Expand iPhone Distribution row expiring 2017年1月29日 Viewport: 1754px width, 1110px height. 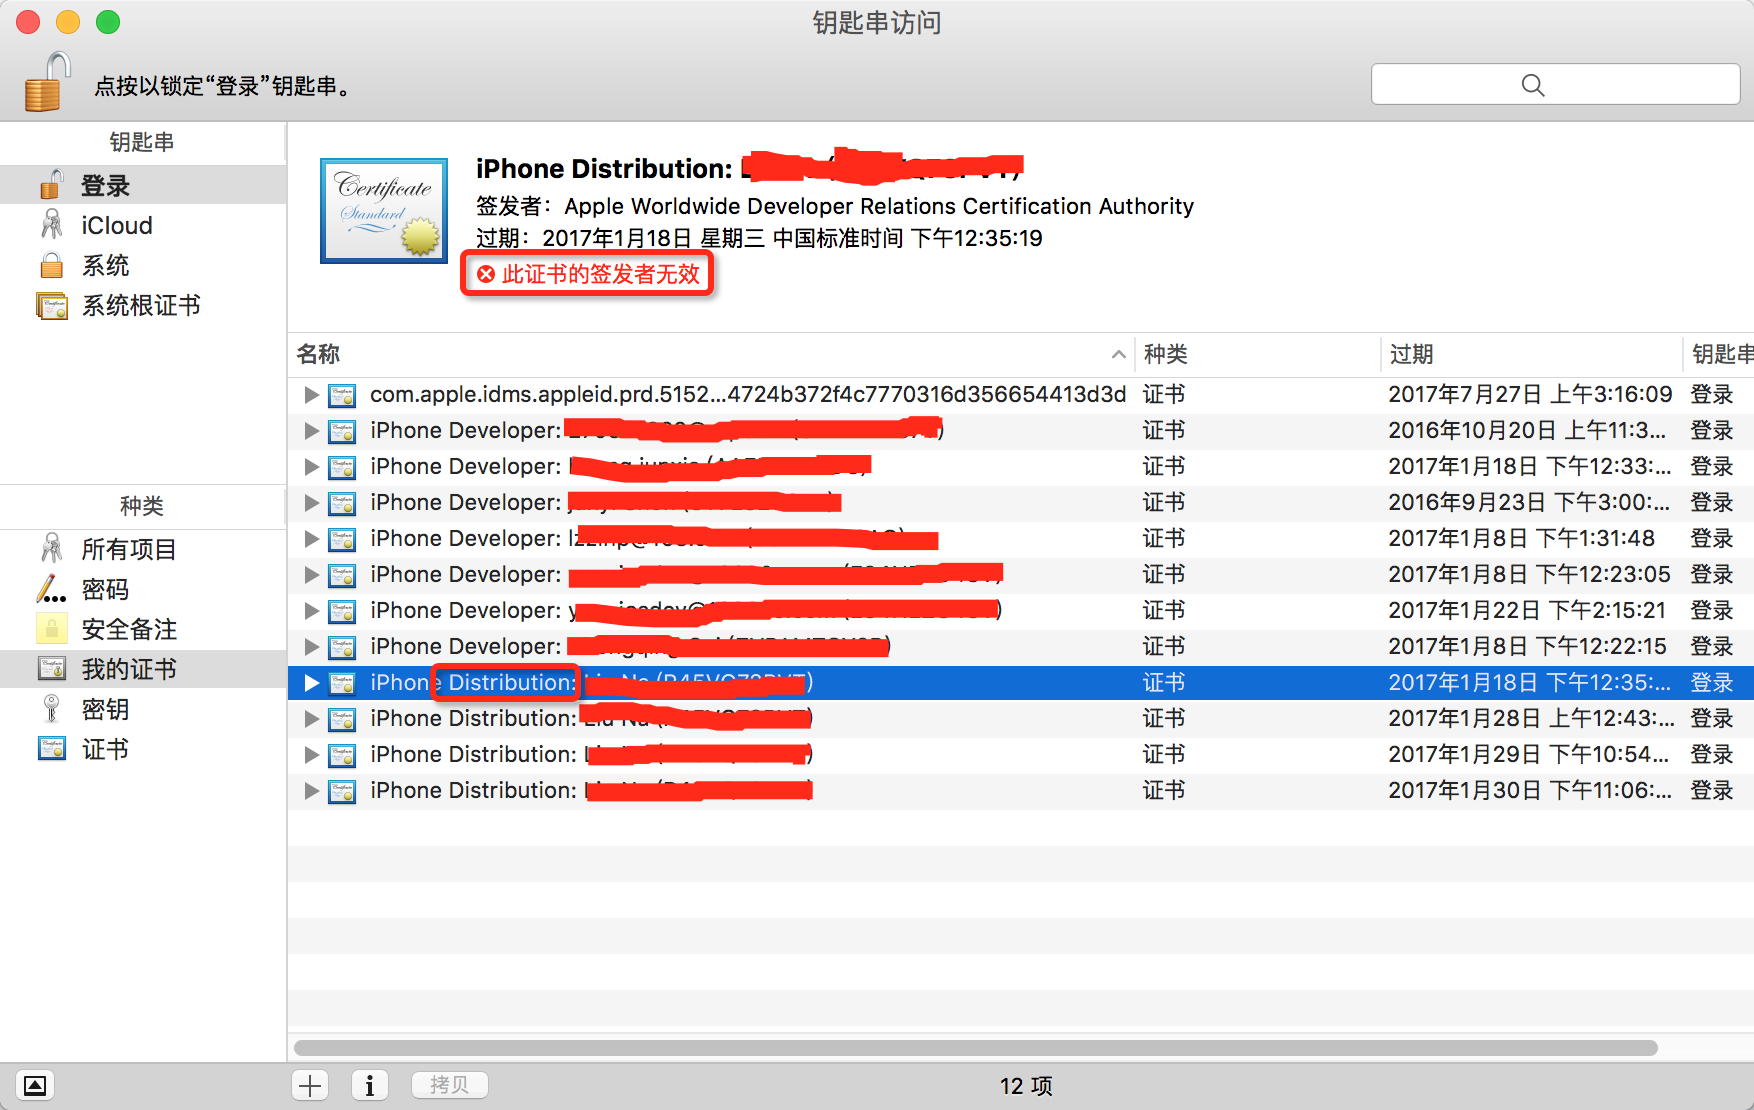pos(311,755)
